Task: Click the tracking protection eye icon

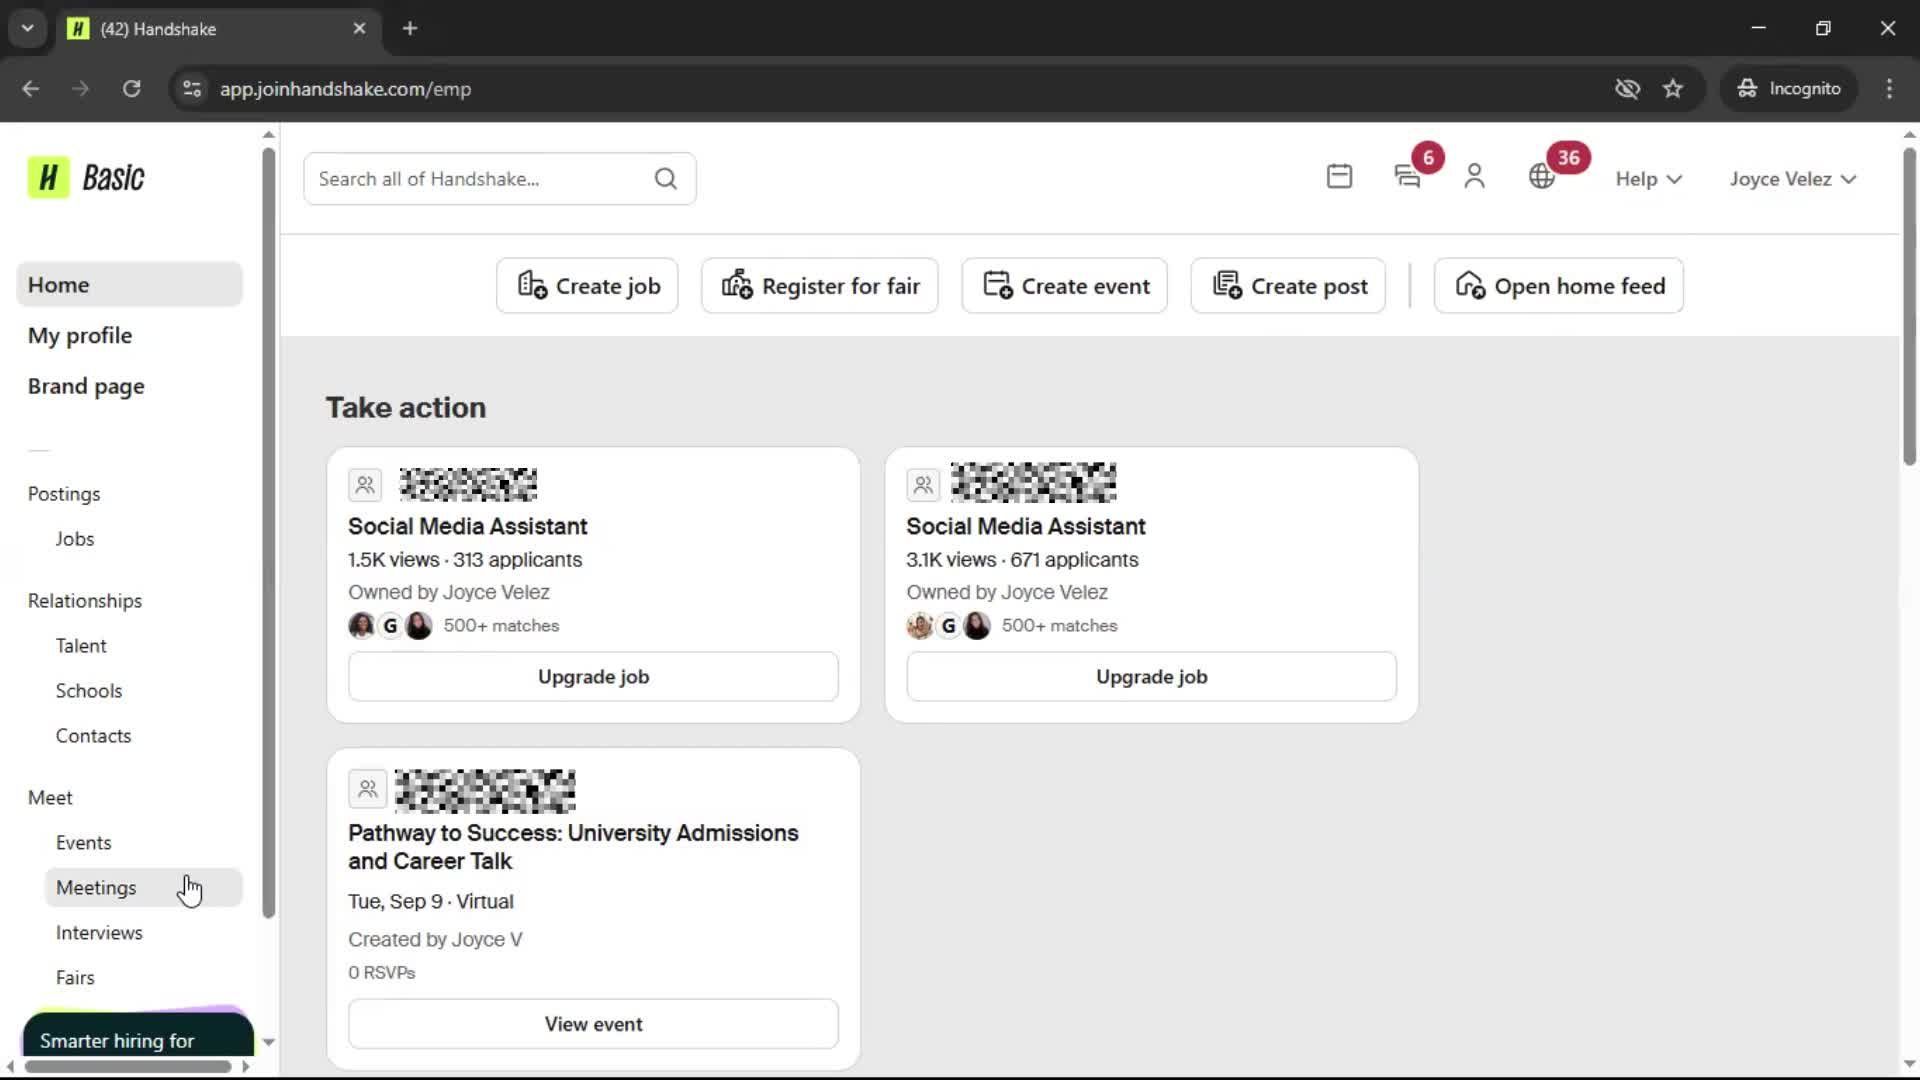Action: pos(1627,89)
